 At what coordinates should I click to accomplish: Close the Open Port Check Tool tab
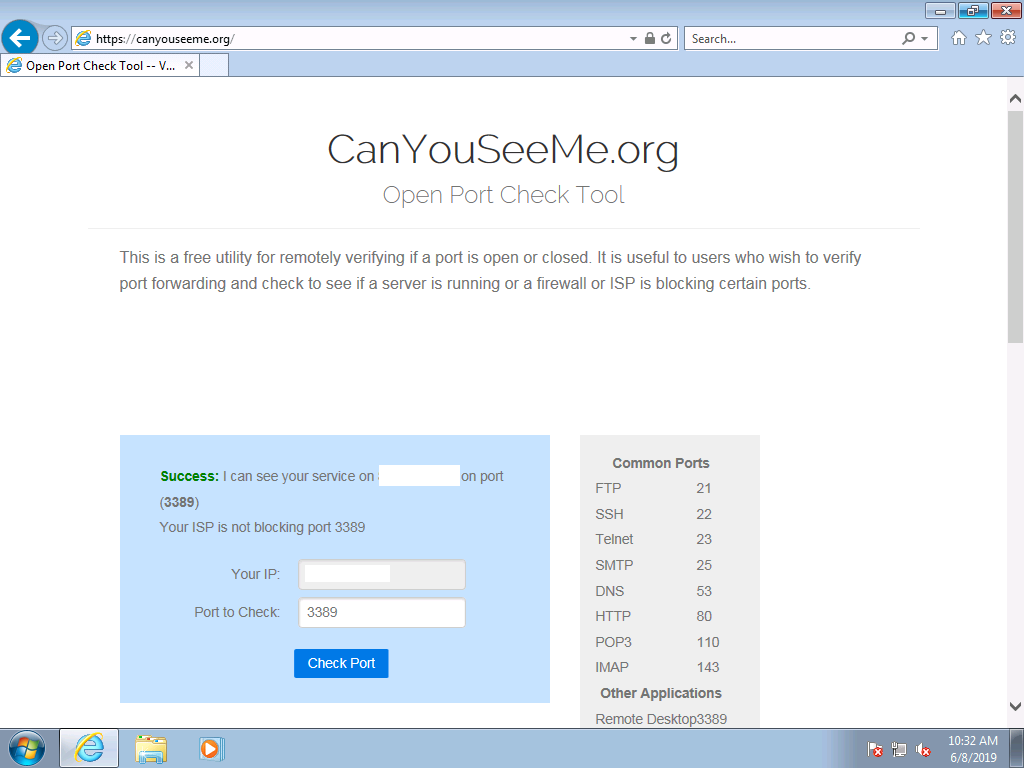[189, 65]
